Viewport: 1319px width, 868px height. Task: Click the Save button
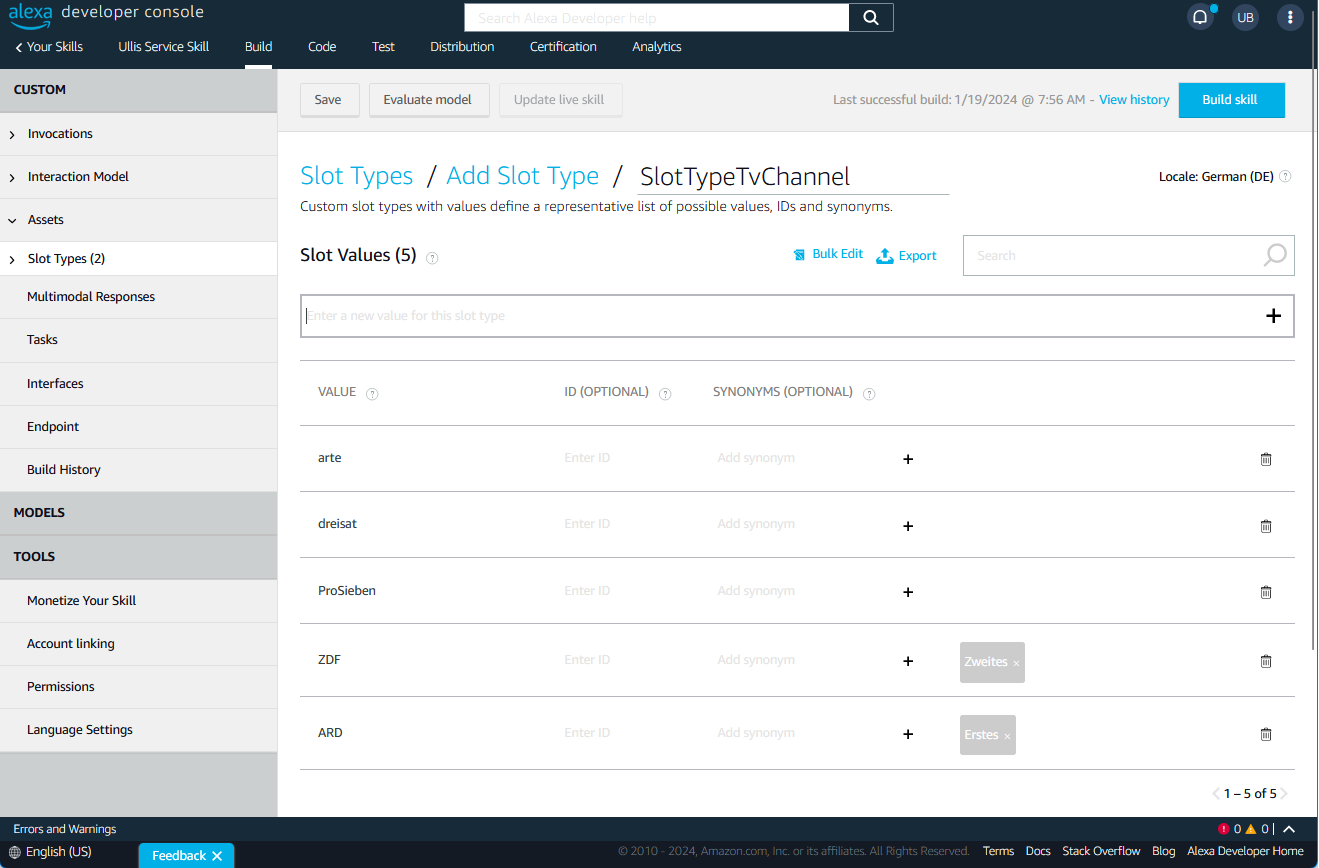[329, 100]
